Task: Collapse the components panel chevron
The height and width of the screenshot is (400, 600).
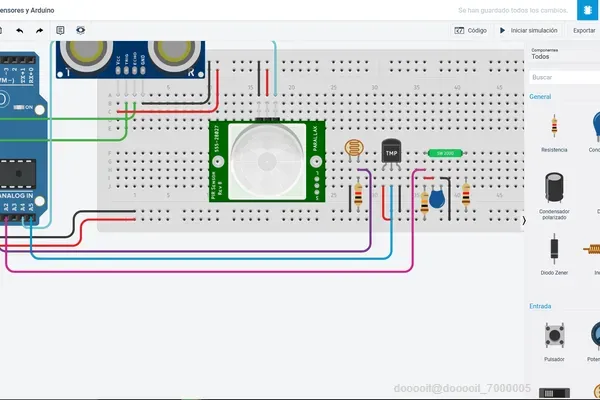Action: pyautogui.click(x=524, y=220)
